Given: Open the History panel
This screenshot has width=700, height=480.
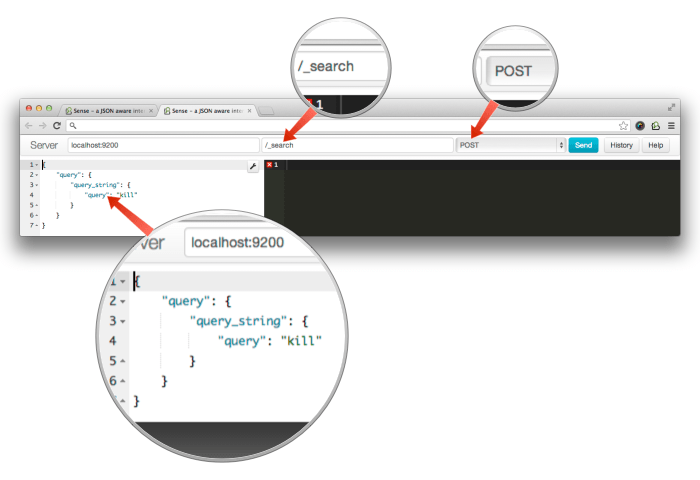Looking at the screenshot, I should [x=620, y=145].
